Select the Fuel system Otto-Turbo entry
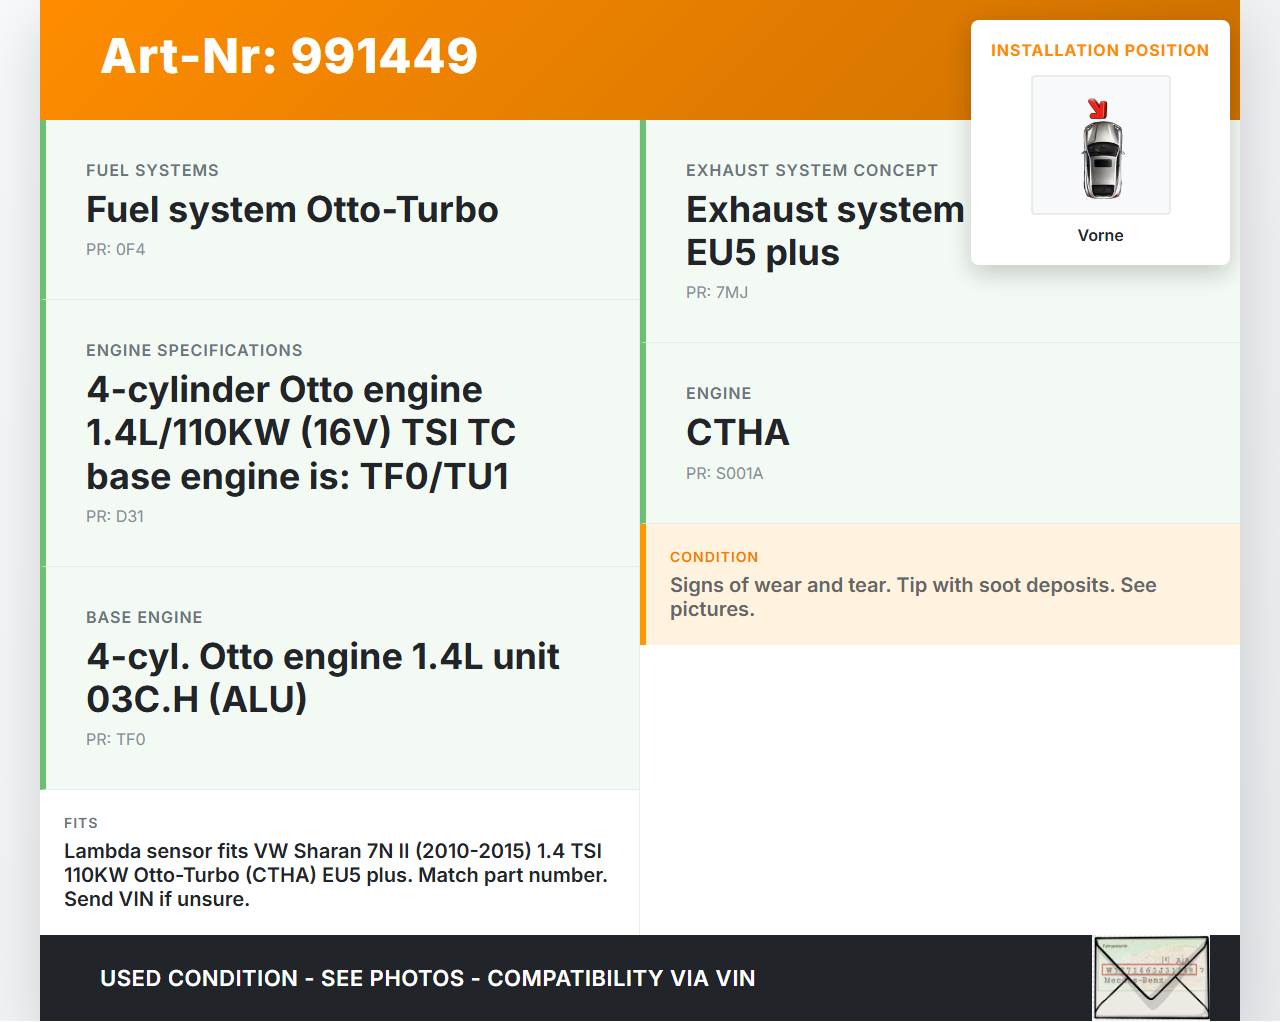Viewport: 1280px width, 1022px height. click(x=292, y=210)
